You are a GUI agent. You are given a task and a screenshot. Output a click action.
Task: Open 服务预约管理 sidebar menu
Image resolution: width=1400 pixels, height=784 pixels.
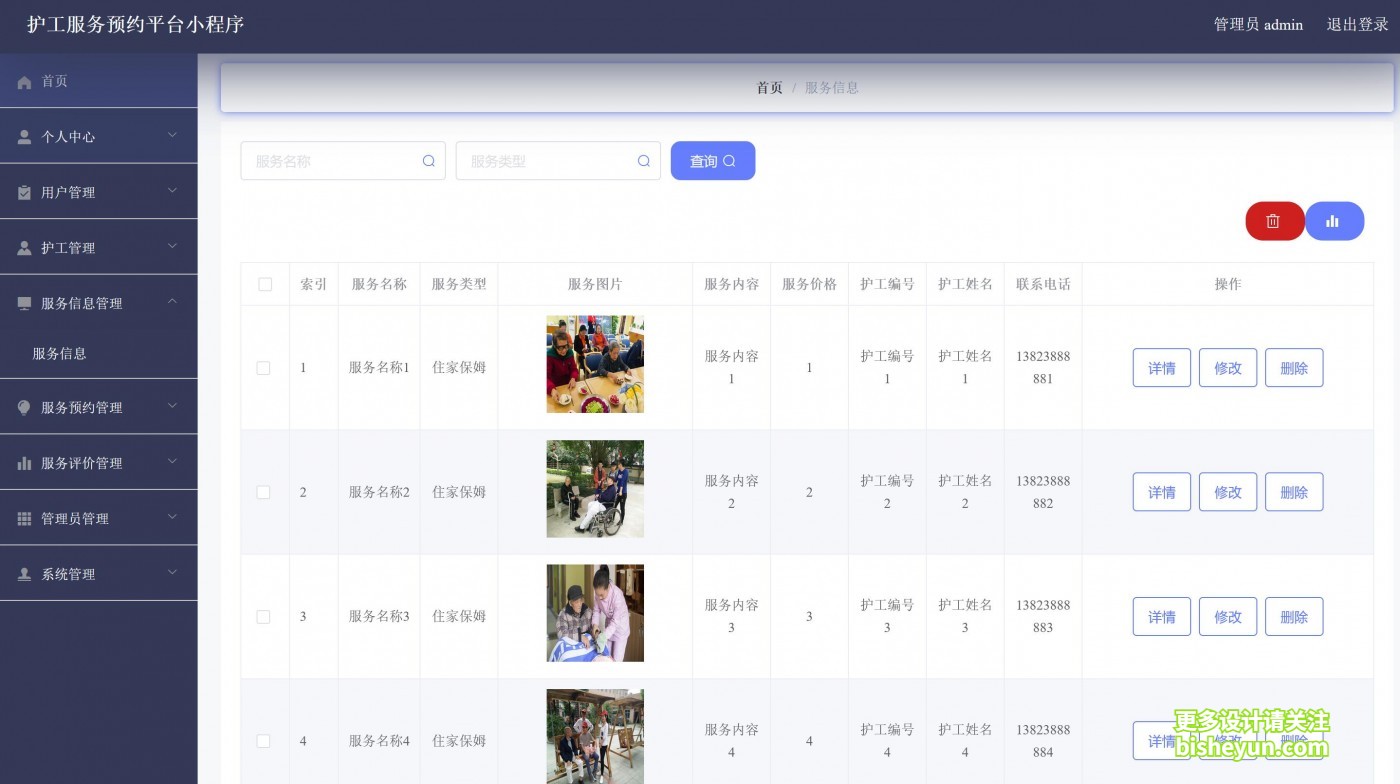click(x=98, y=408)
